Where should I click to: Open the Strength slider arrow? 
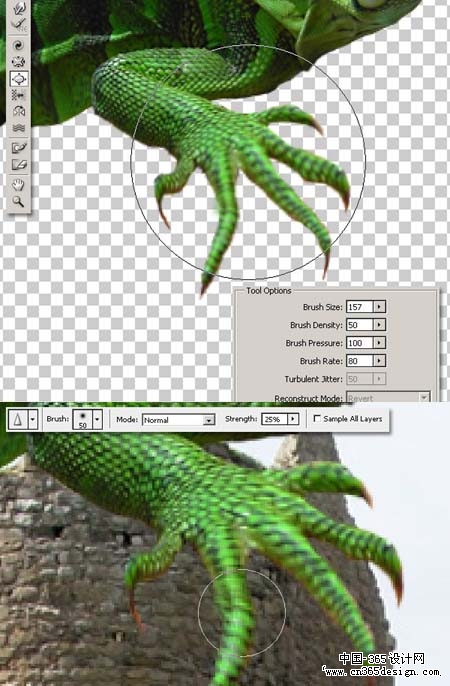click(293, 419)
